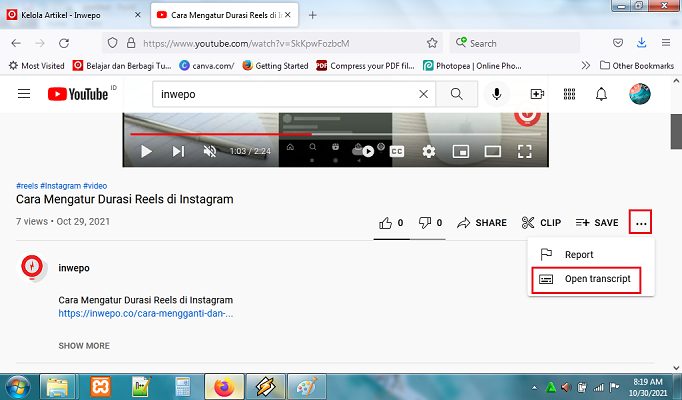Follow the inwepo.co description link
Viewport: 682px width, 400px height.
click(x=146, y=313)
